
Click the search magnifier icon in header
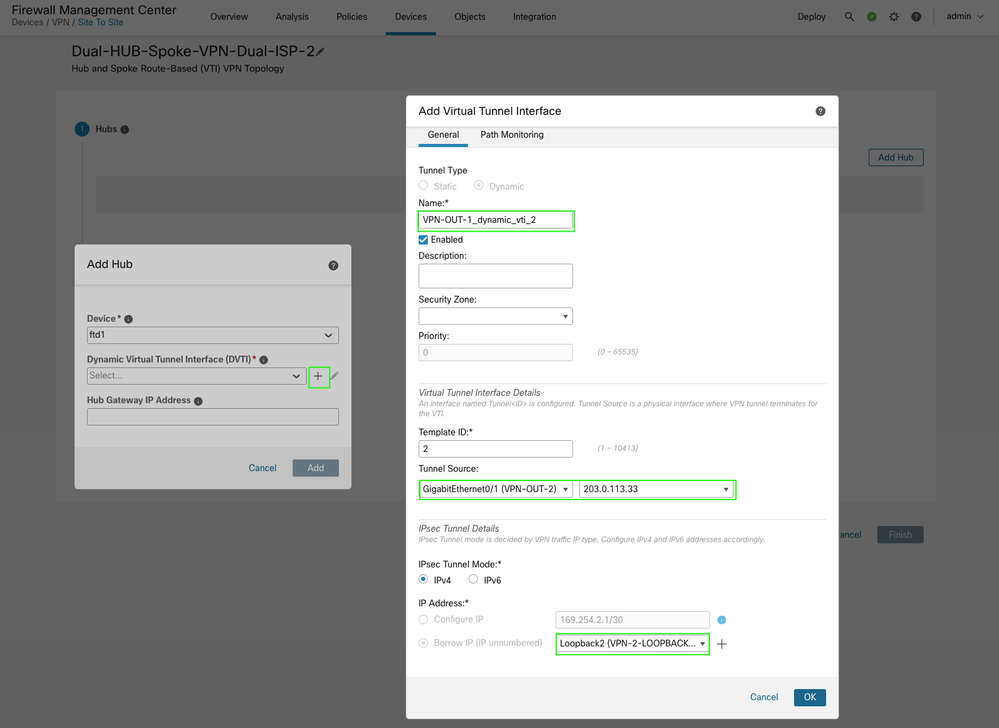point(849,17)
